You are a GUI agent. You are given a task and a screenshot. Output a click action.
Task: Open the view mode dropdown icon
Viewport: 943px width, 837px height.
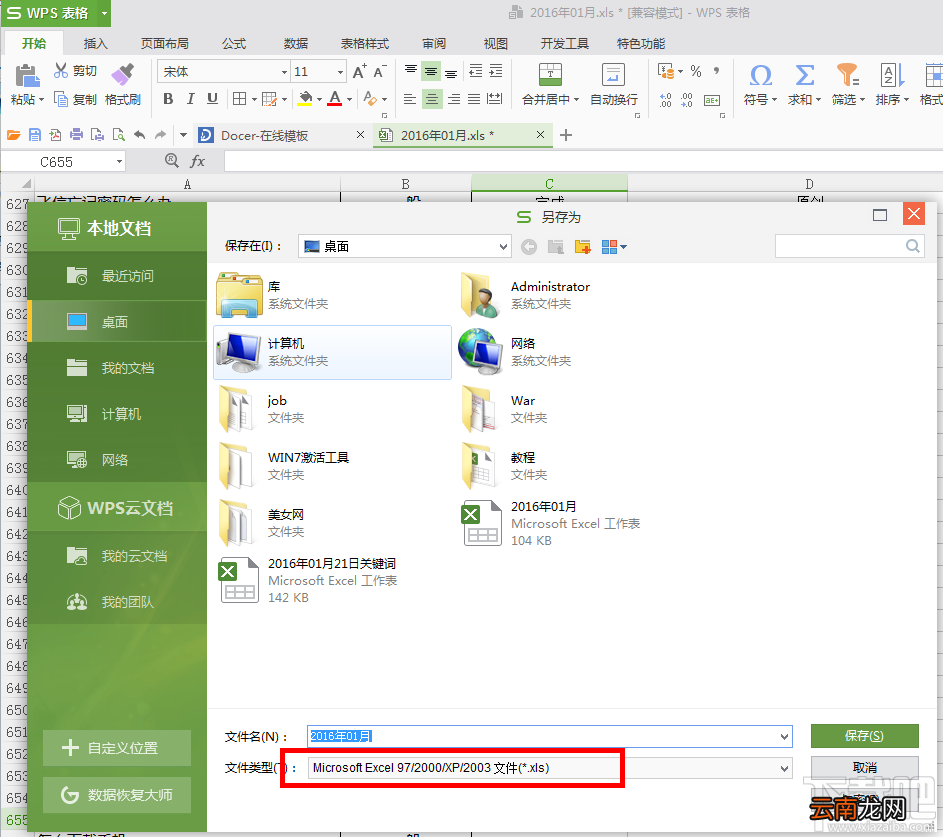click(x=614, y=247)
